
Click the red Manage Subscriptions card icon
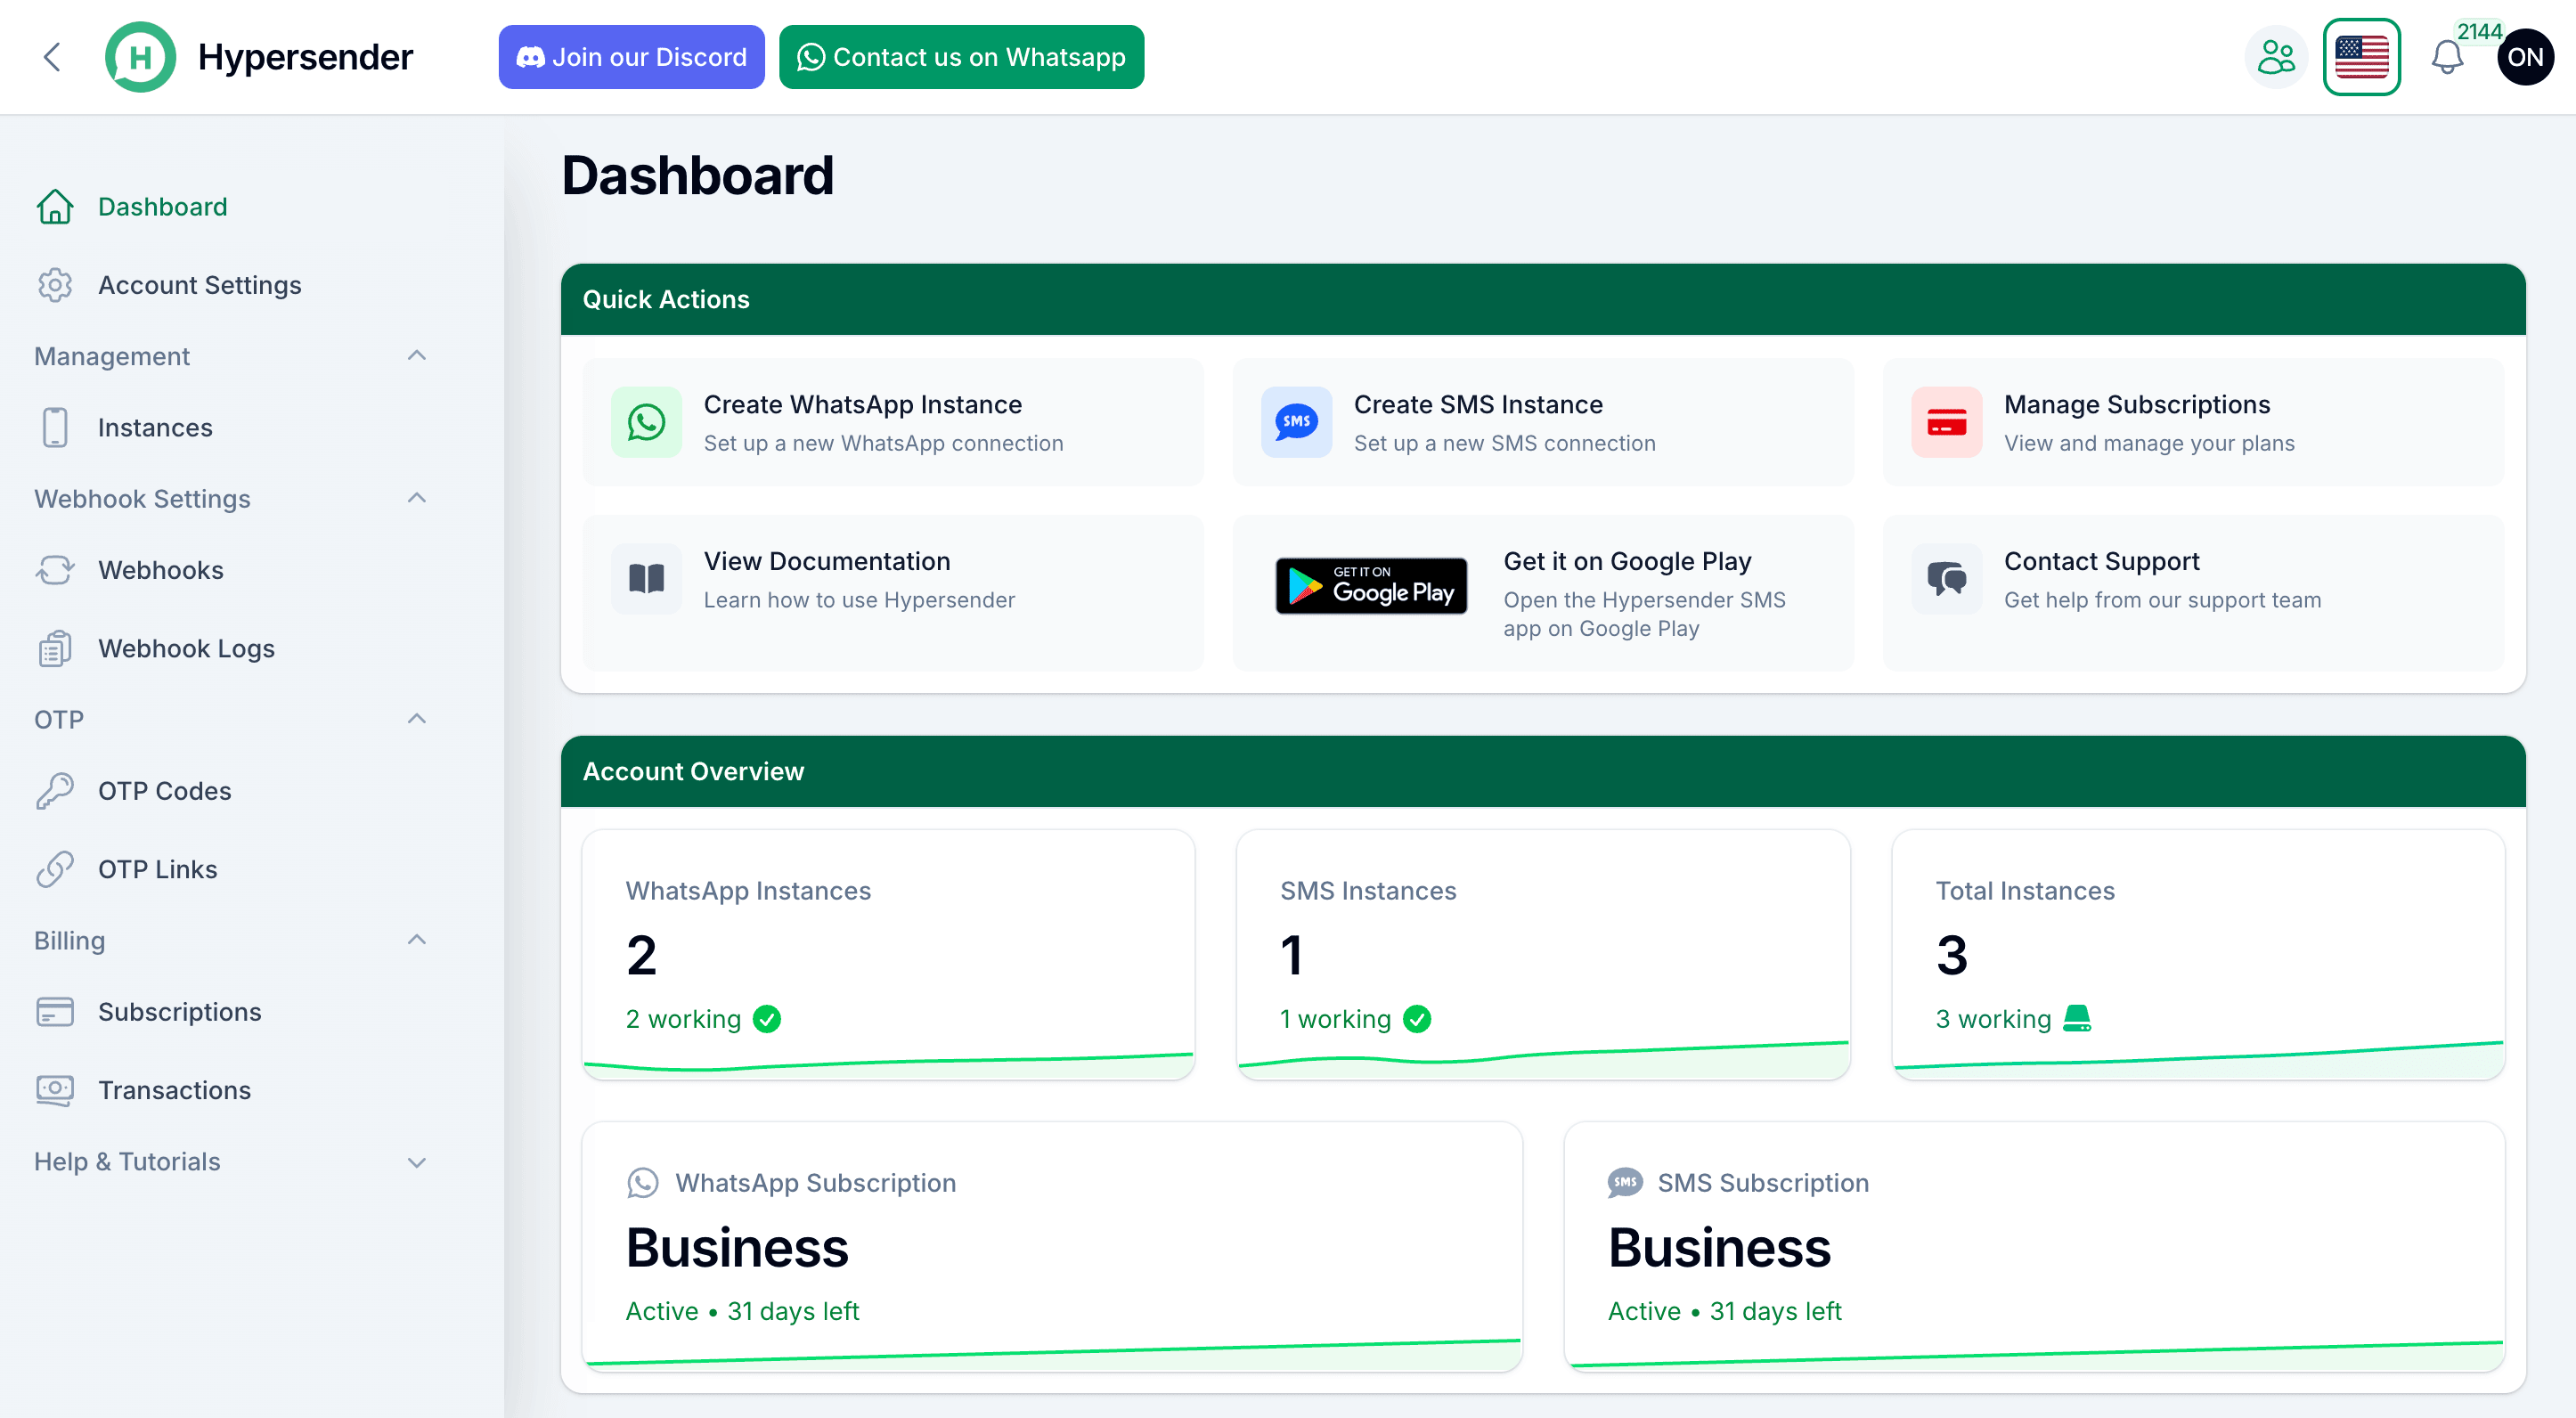click(1946, 422)
